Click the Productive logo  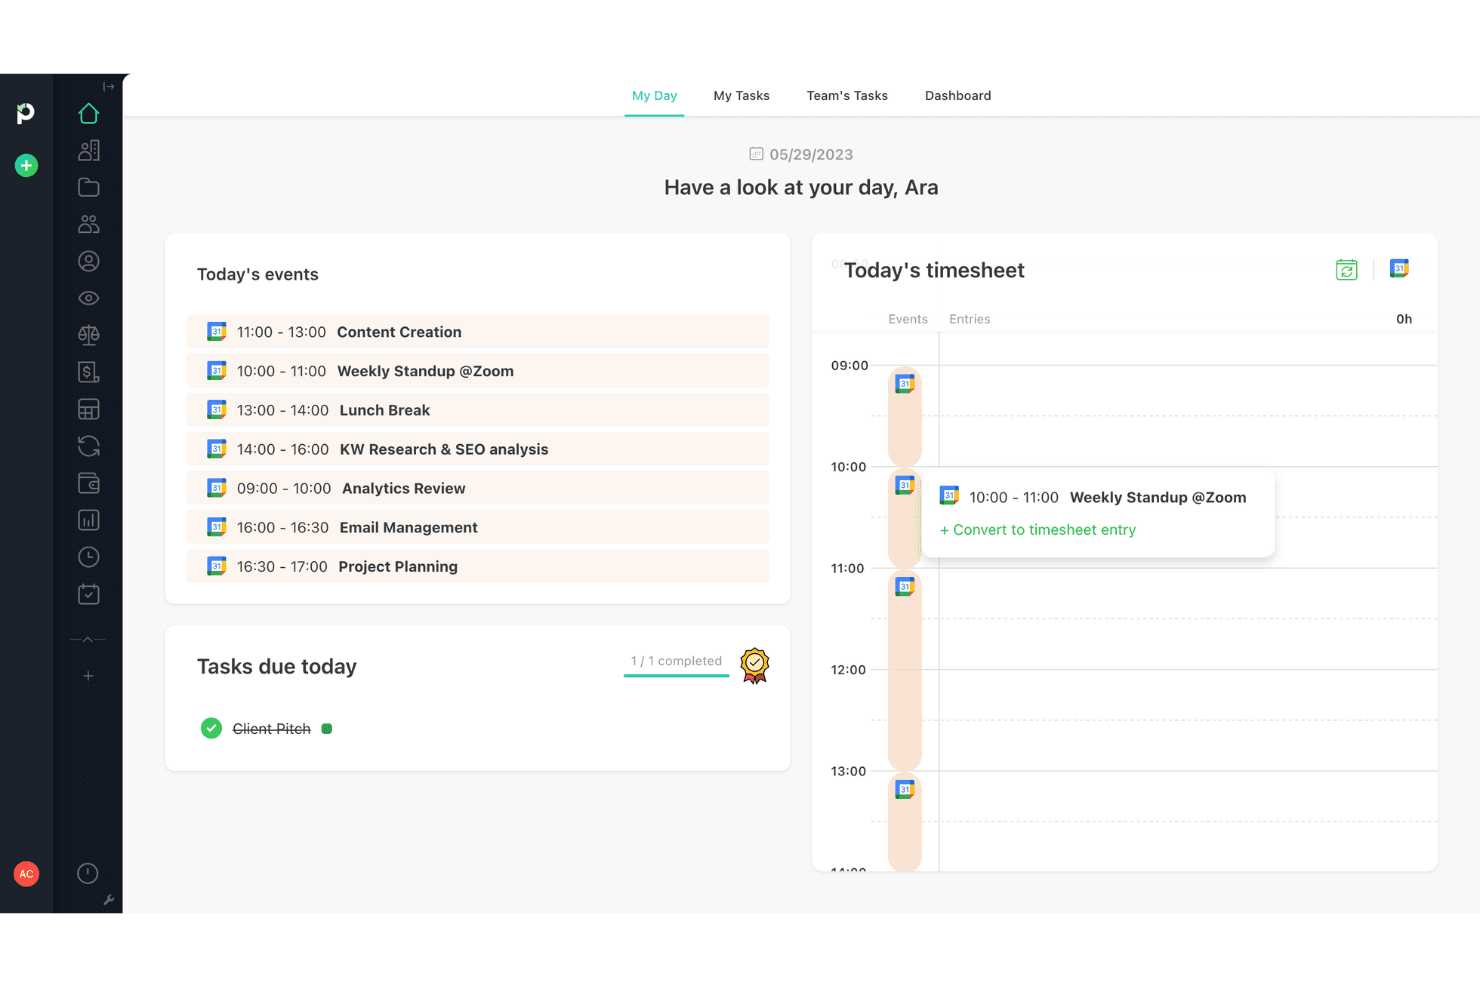pos(26,113)
